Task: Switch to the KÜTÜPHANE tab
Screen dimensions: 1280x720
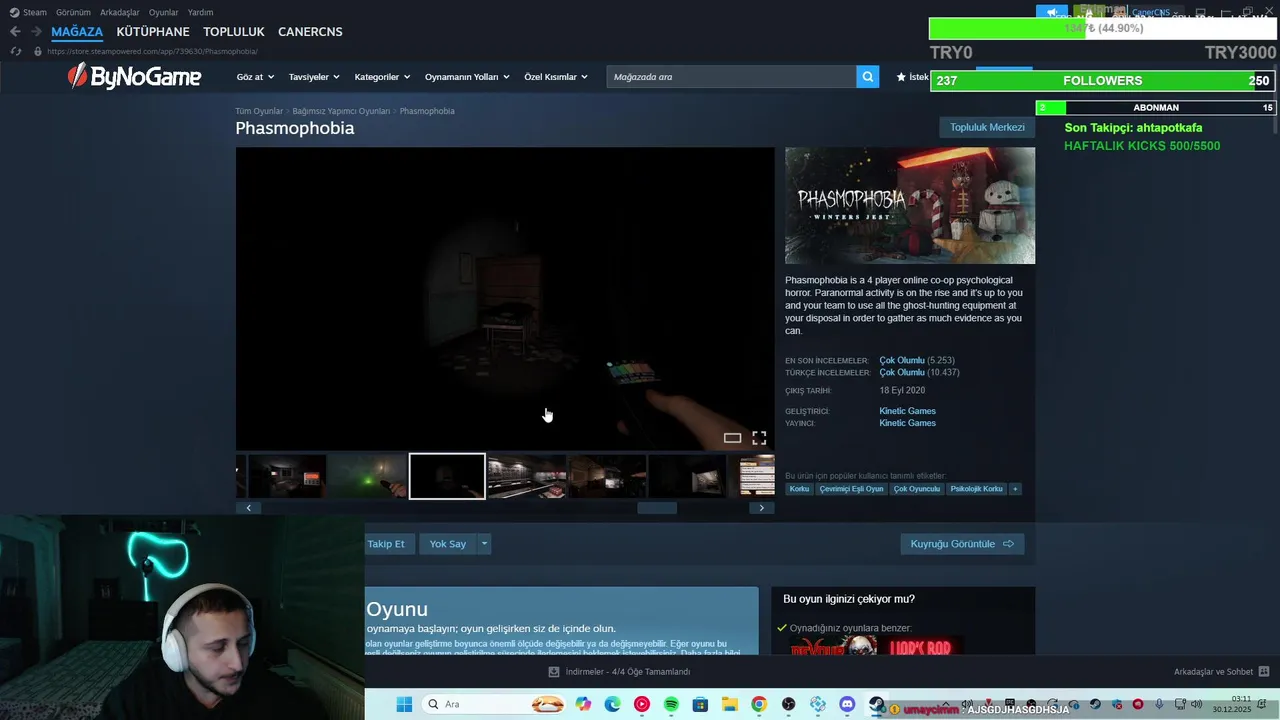Action: click(x=153, y=32)
